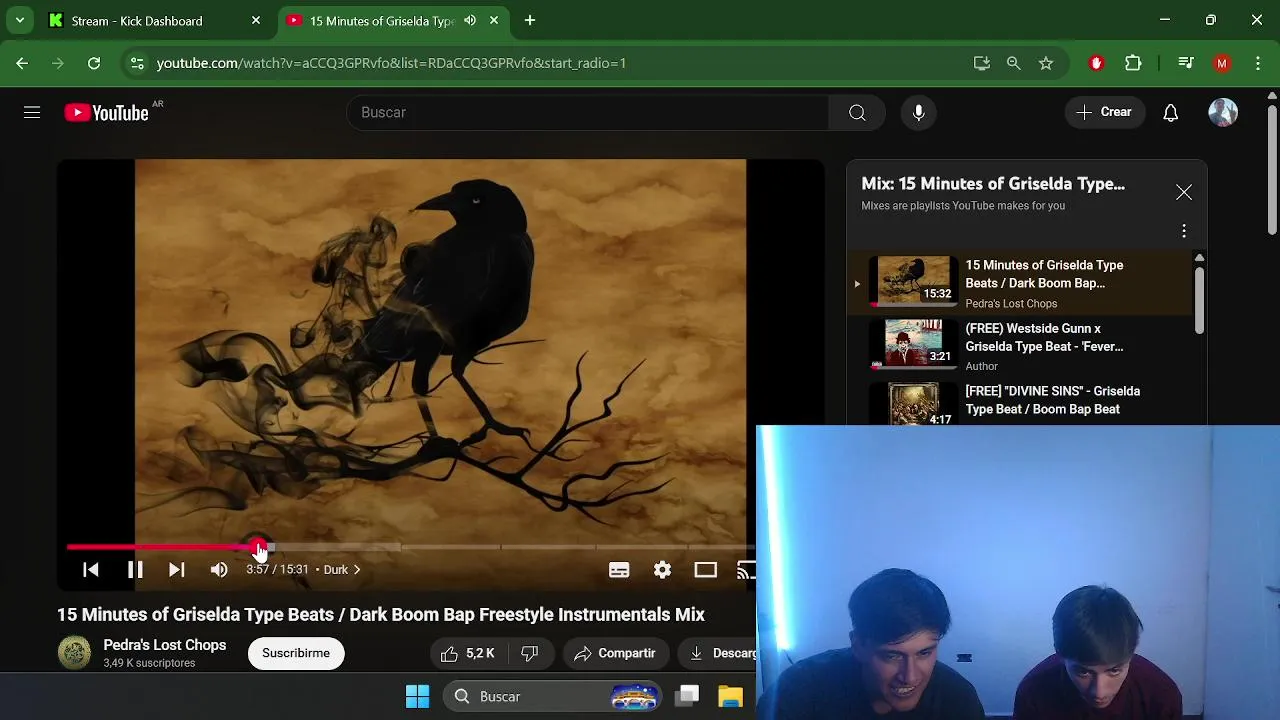This screenshot has height=720, width=1280.
Task: Start voice search with the microphone
Action: click(918, 113)
